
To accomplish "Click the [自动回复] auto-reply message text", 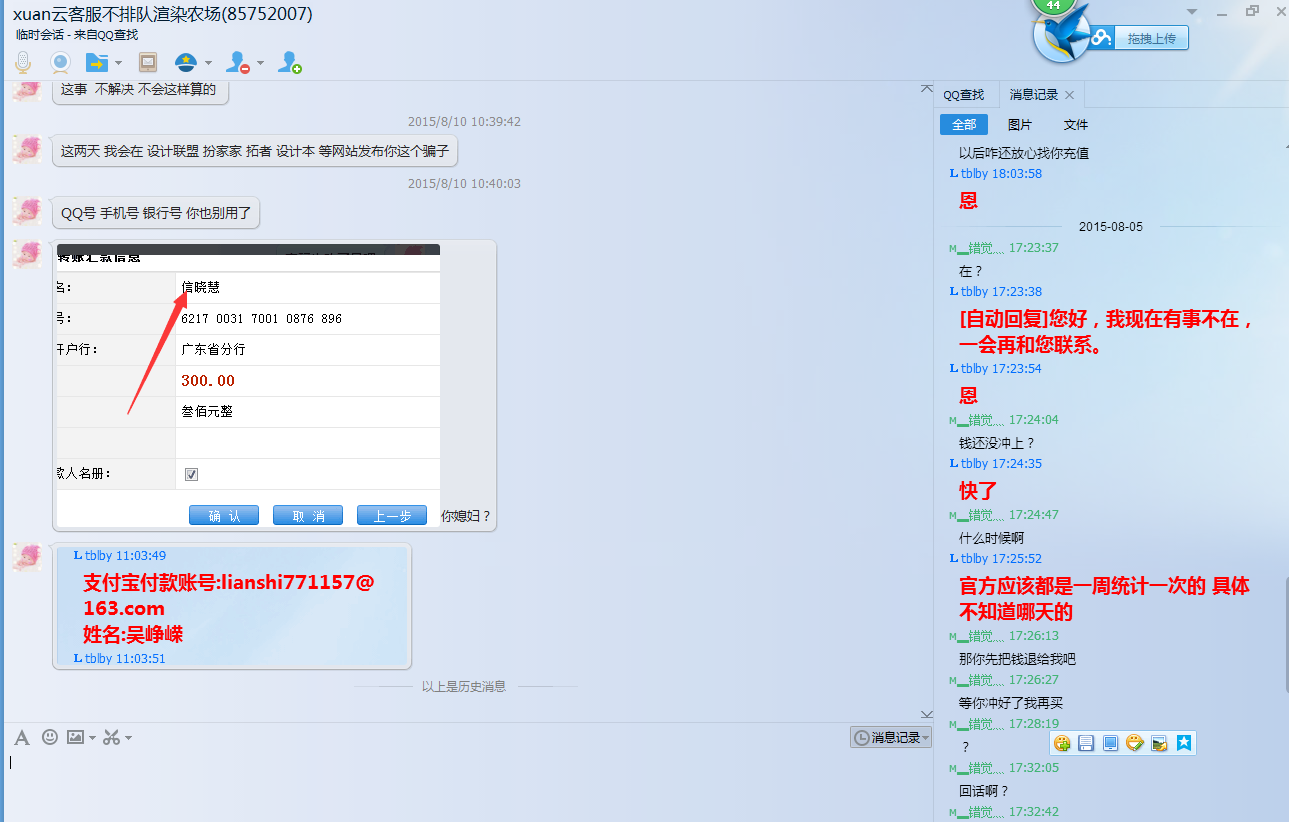I will 1107,333.
